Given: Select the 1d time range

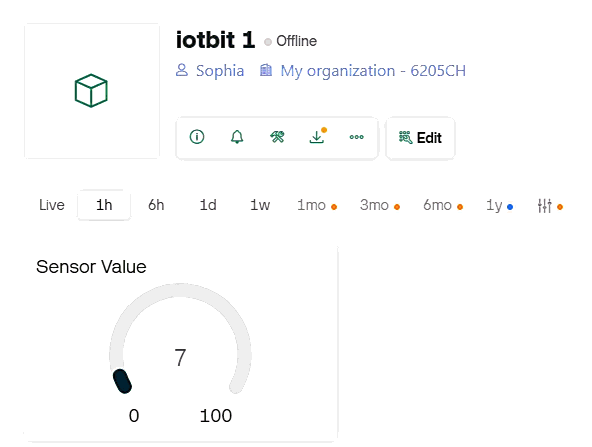Looking at the screenshot, I should click(x=208, y=205).
